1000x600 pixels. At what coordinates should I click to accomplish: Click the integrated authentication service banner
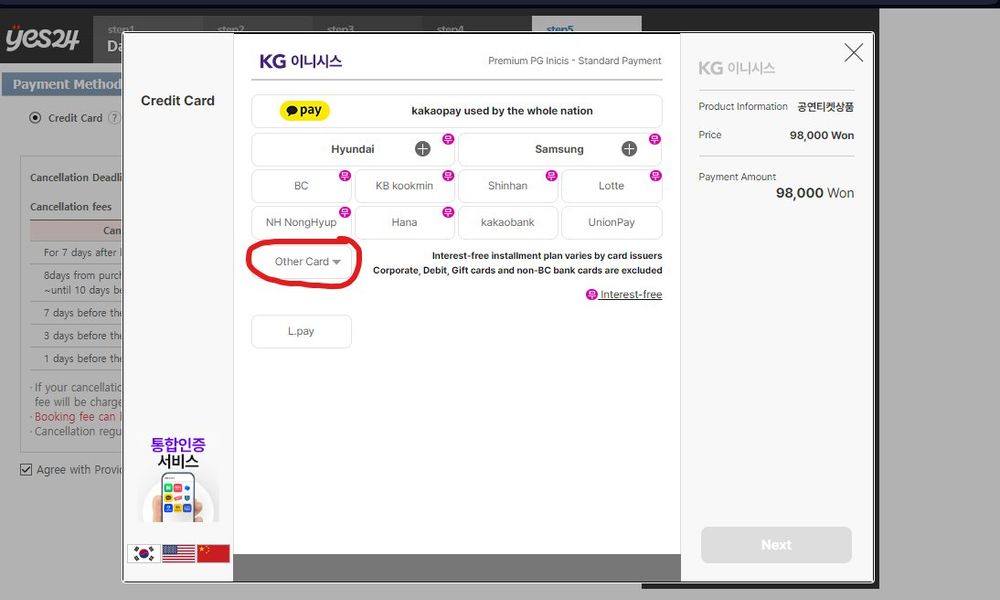click(x=178, y=479)
